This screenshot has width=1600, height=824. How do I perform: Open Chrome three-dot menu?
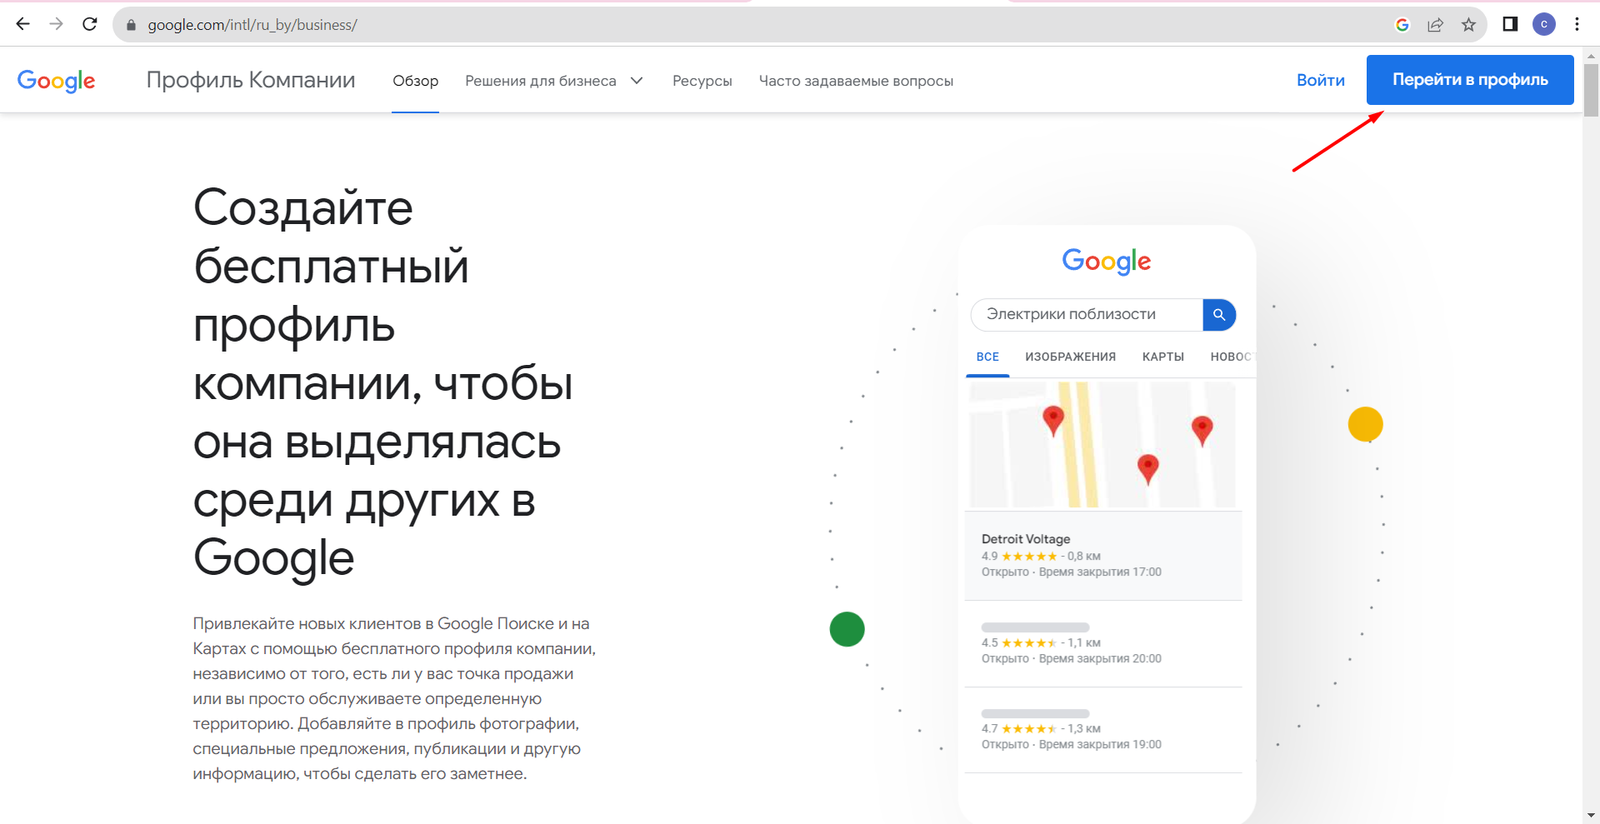pyautogui.click(x=1577, y=24)
